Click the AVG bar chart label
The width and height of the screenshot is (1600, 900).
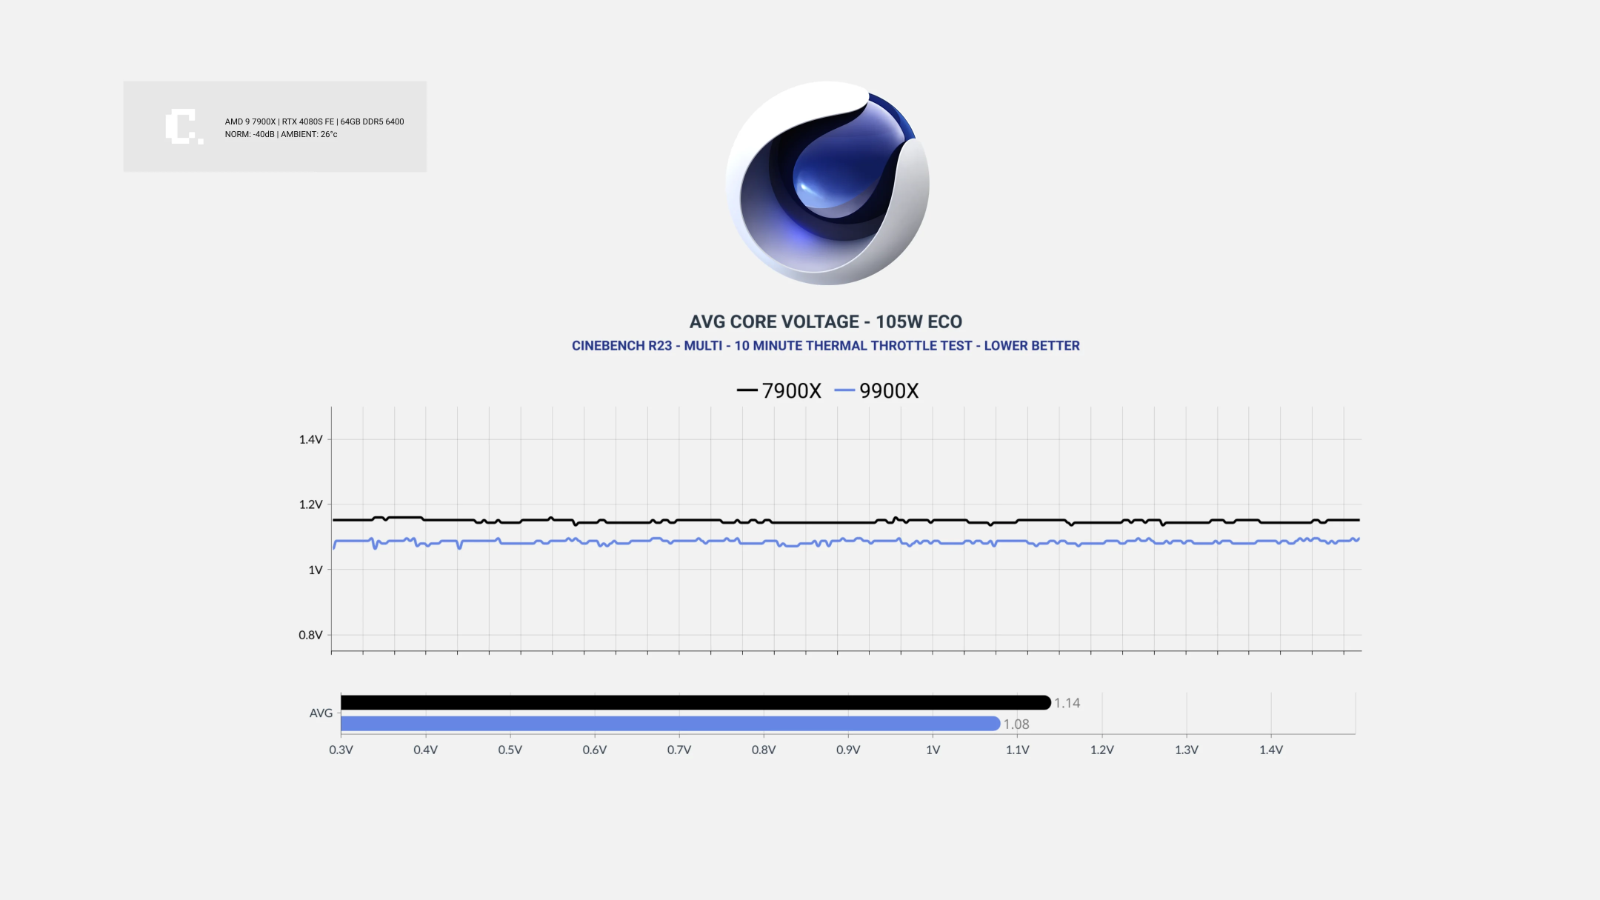[321, 713]
